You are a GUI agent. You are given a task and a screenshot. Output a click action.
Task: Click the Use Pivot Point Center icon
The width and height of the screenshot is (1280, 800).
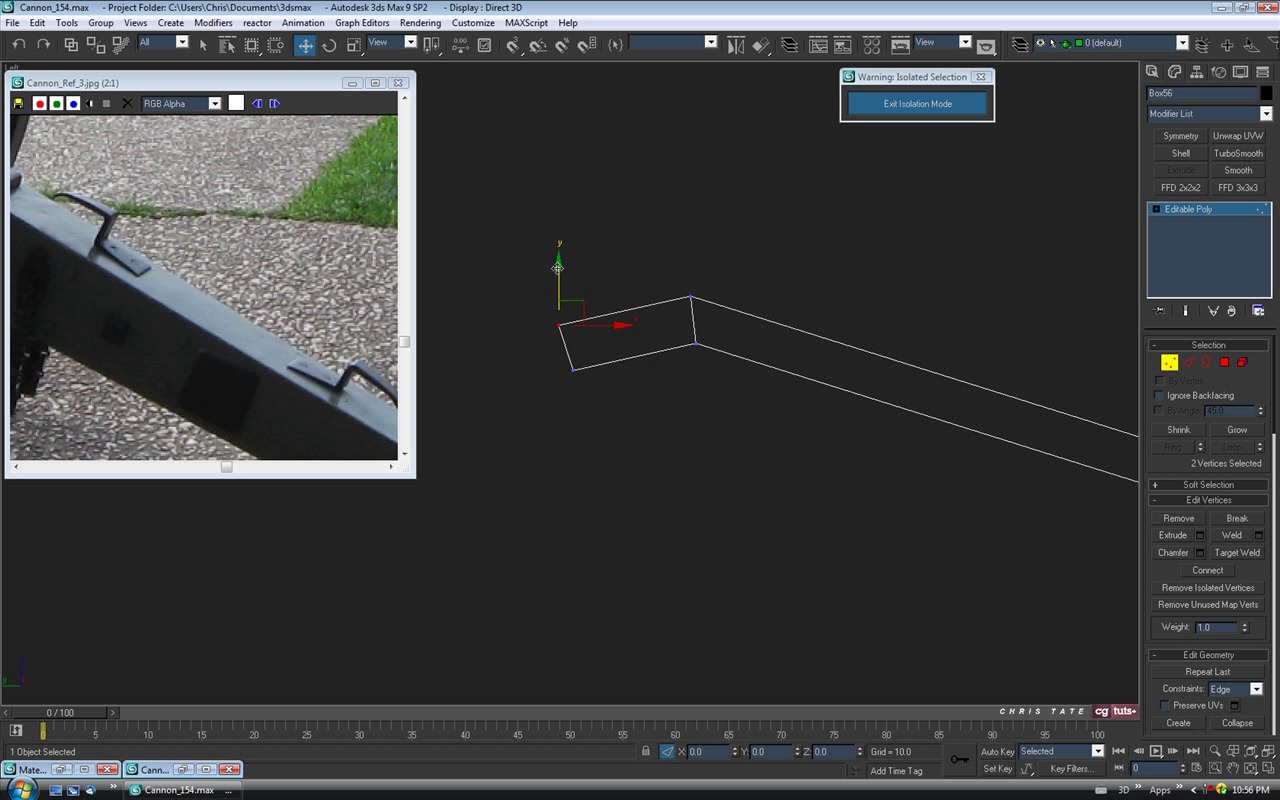click(x=432, y=44)
